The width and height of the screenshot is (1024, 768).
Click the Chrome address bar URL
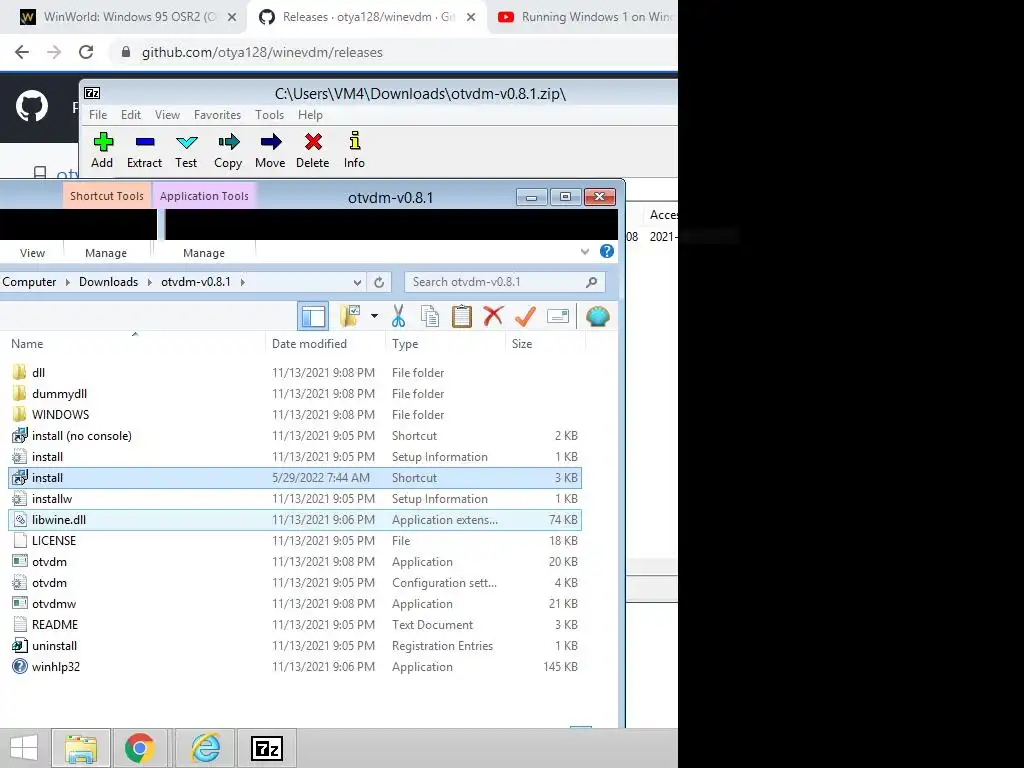click(262, 52)
